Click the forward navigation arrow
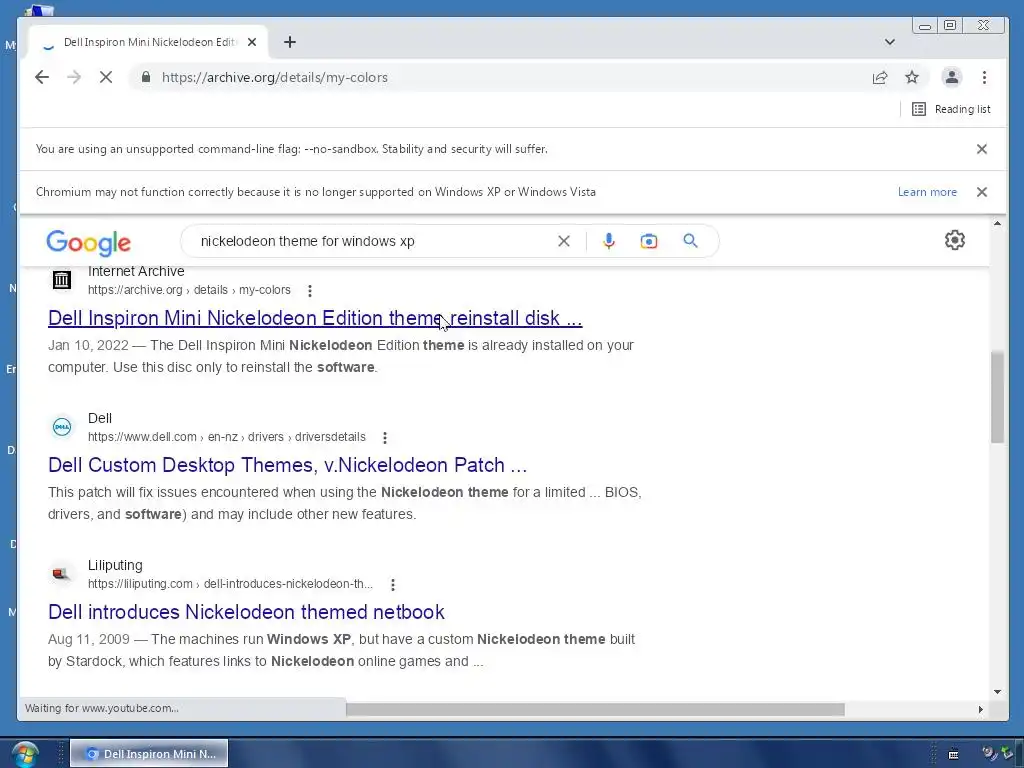Viewport: 1024px width, 768px height. point(74,77)
